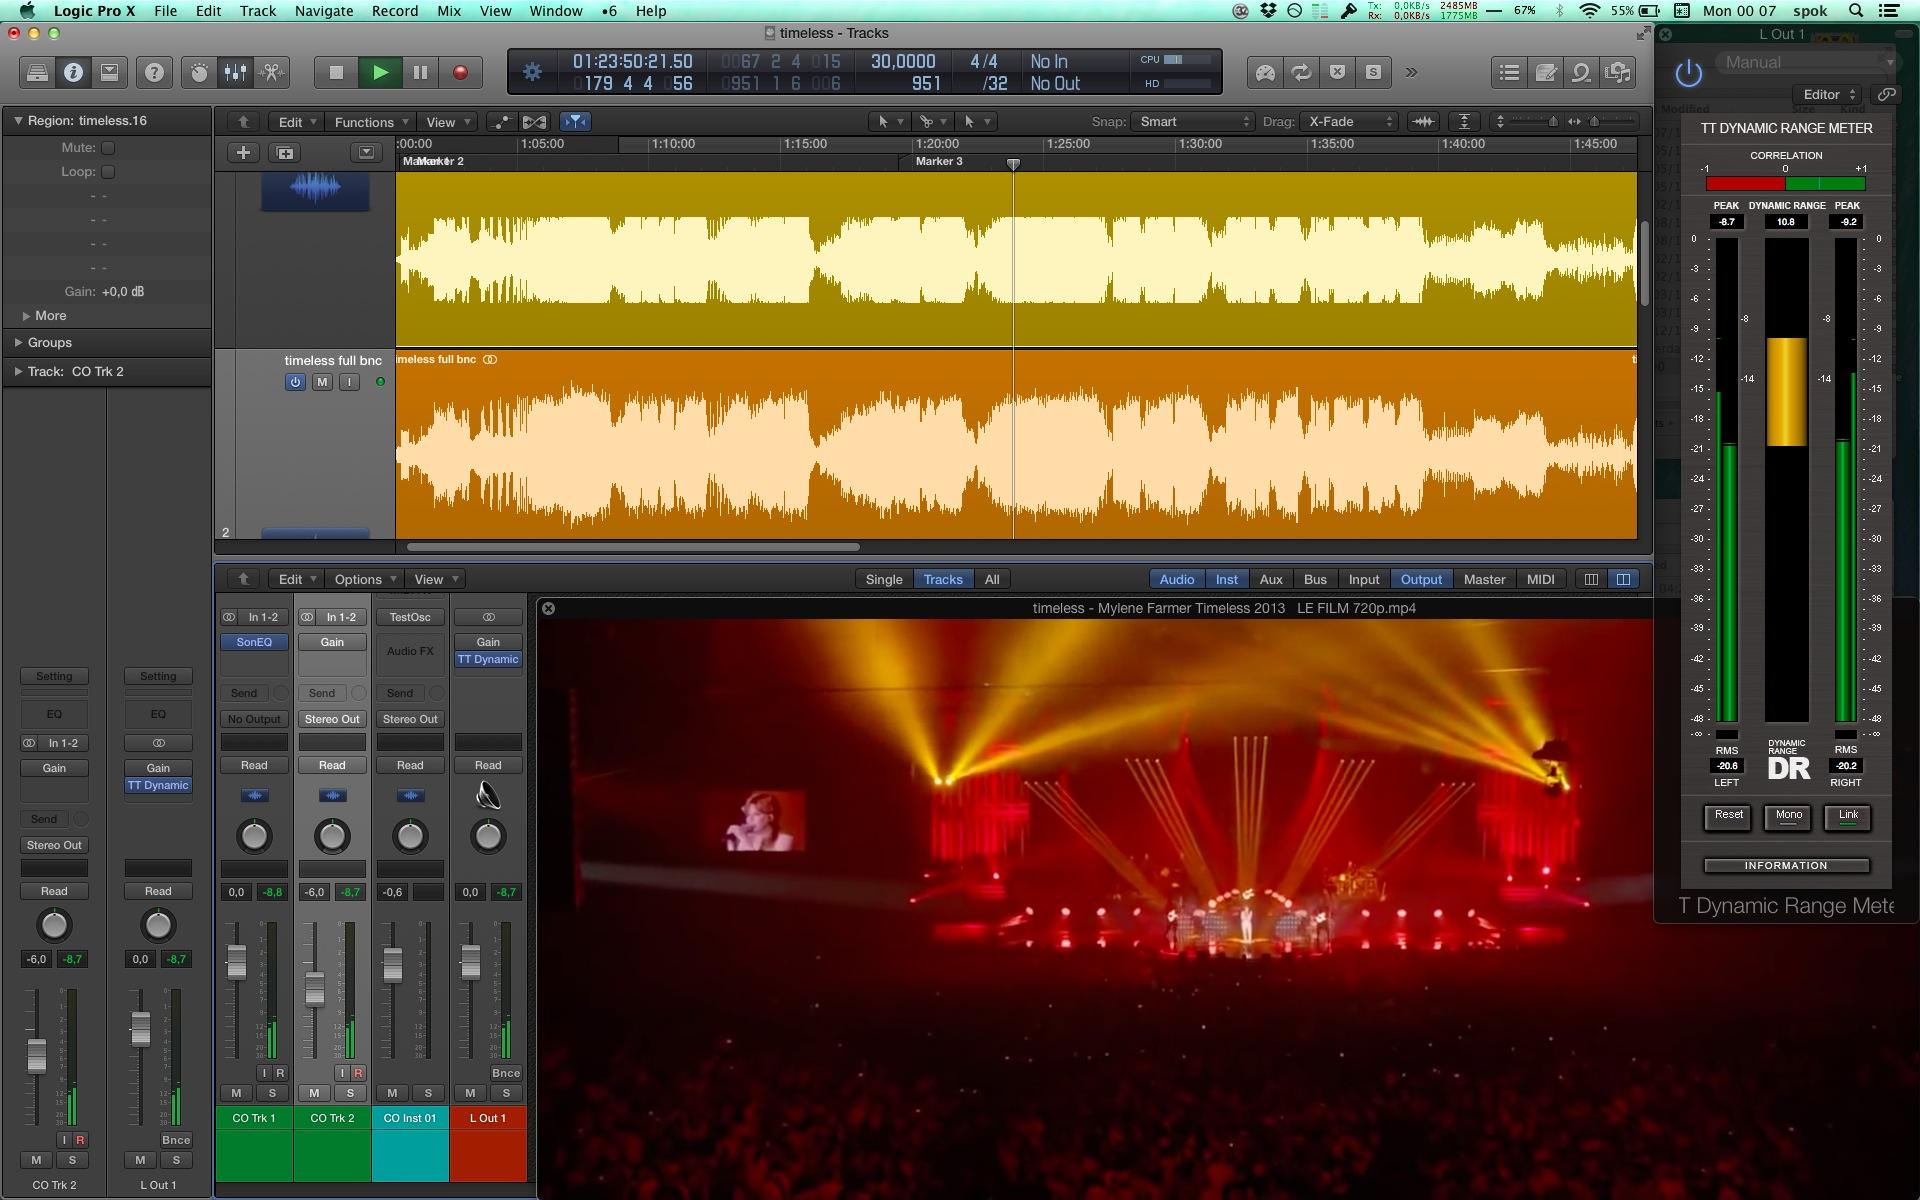Open LCD display settings gear
Image resolution: width=1920 pixels, height=1200 pixels.
[532, 72]
